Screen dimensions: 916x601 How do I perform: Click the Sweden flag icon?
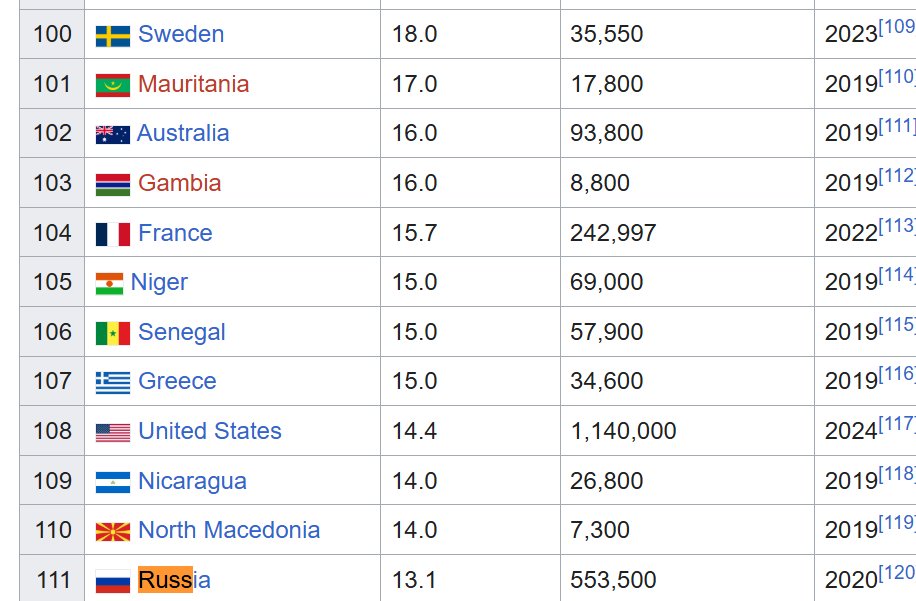[113, 36]
